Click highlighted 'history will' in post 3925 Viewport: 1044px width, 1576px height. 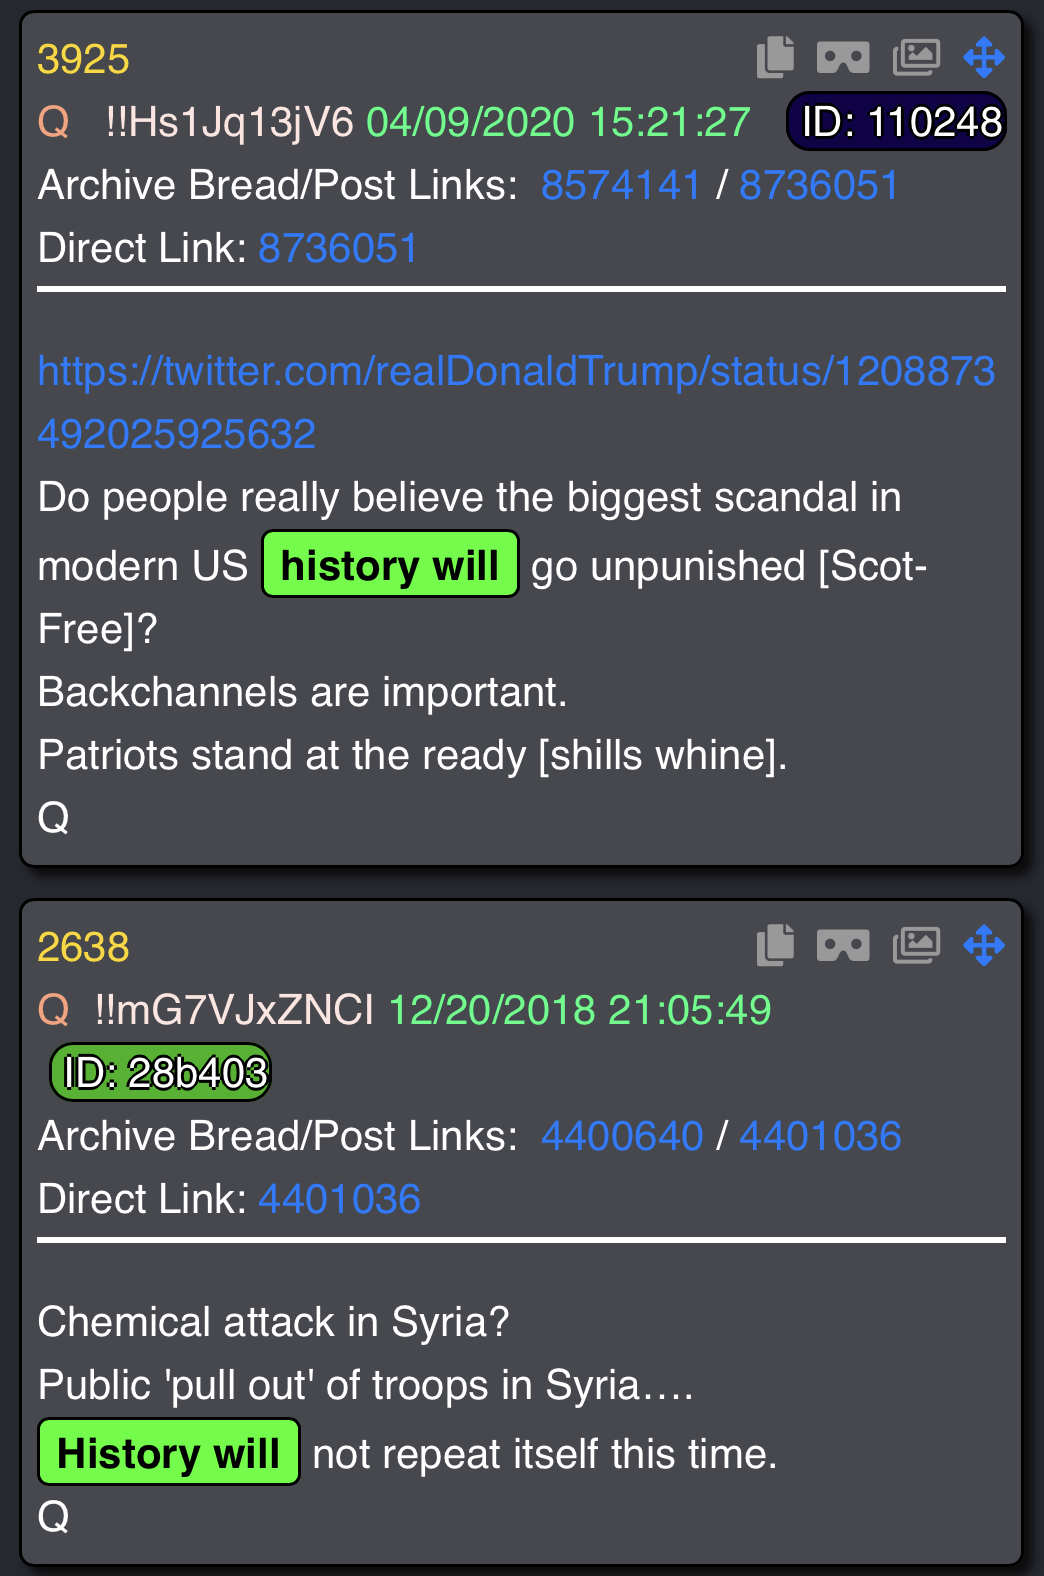(x=390, y=565)
